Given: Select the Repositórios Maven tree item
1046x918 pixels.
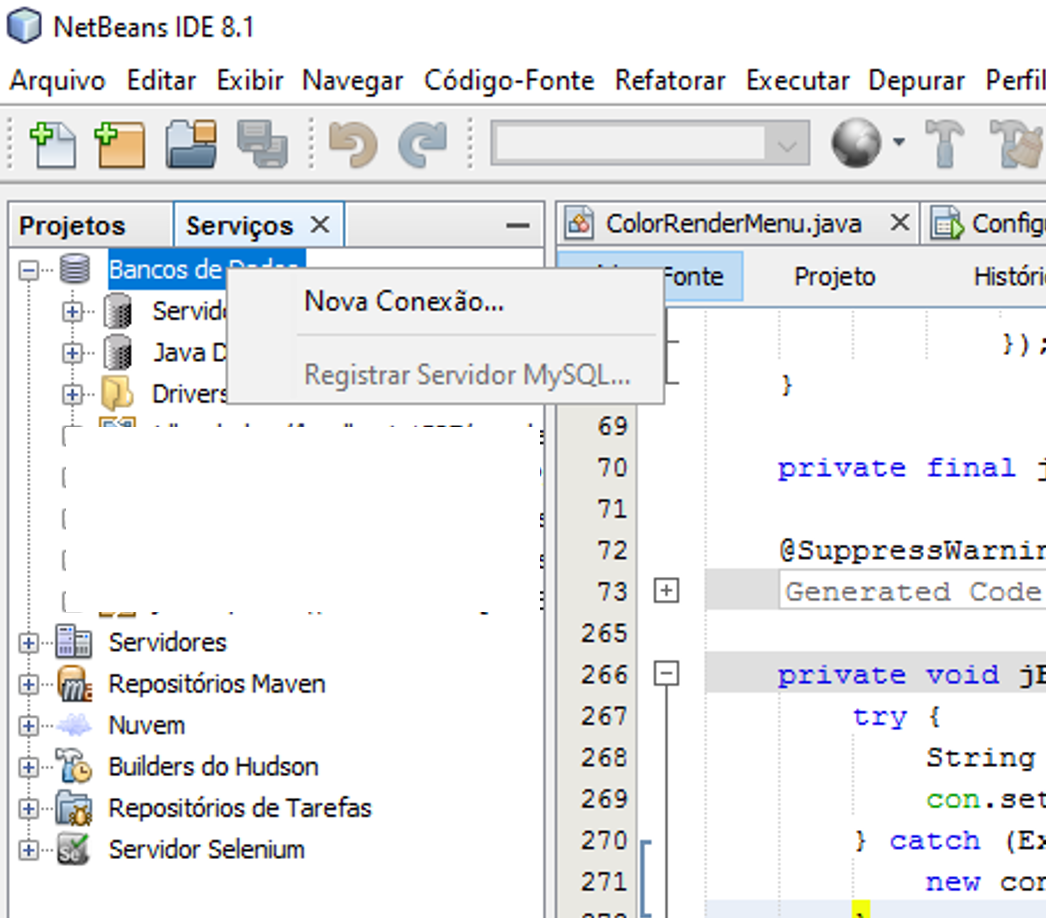Looking at the screenshot, I should 217,684.
